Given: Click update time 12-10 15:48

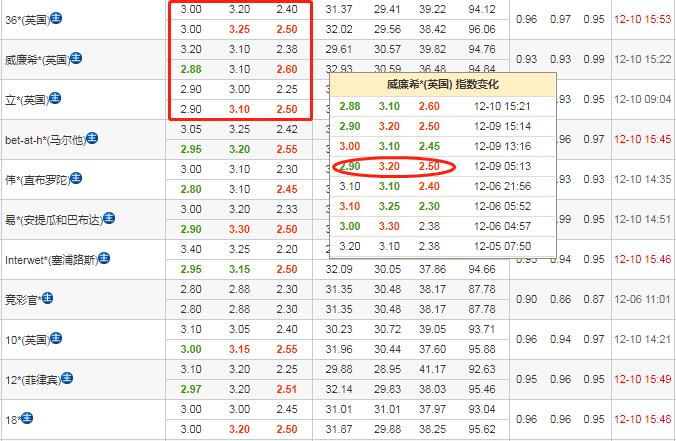Looking at the screenshot, I should point(642,419).
